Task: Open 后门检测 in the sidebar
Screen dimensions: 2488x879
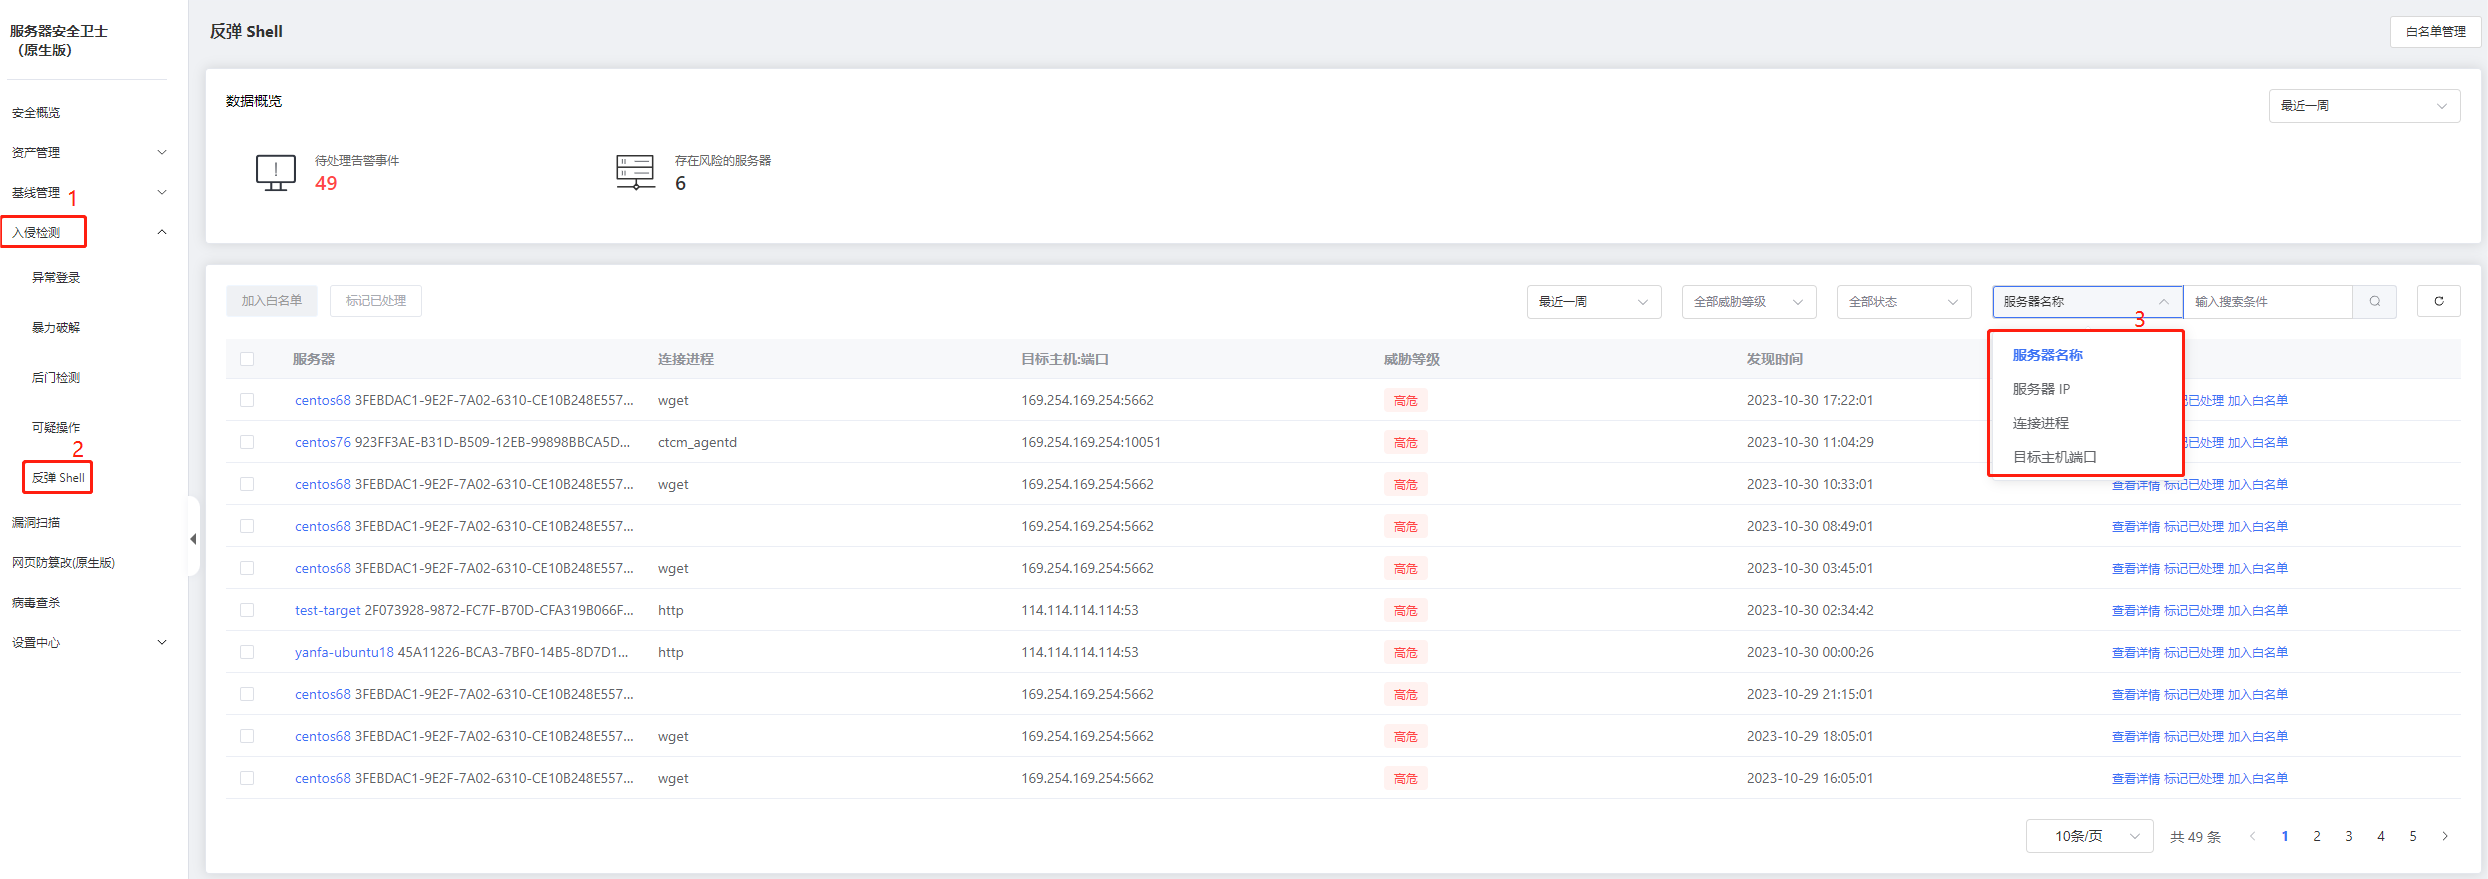Action: pyautogui.click(x=56, y=377)
